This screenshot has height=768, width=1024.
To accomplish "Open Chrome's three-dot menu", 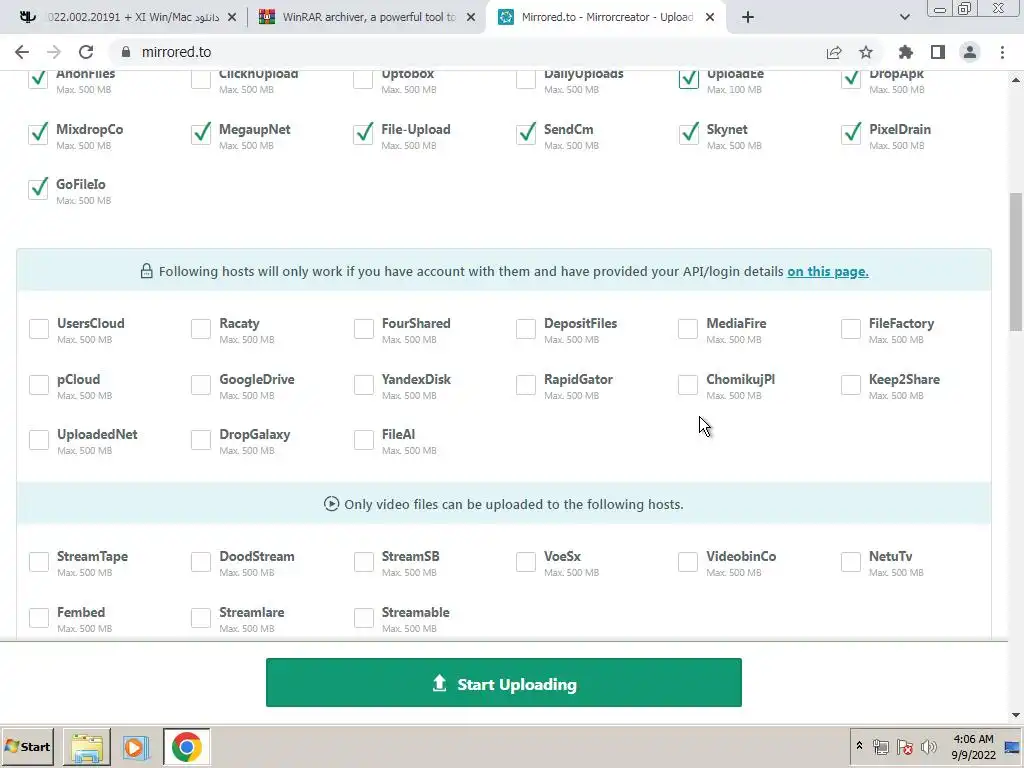I will (1002, 52).
